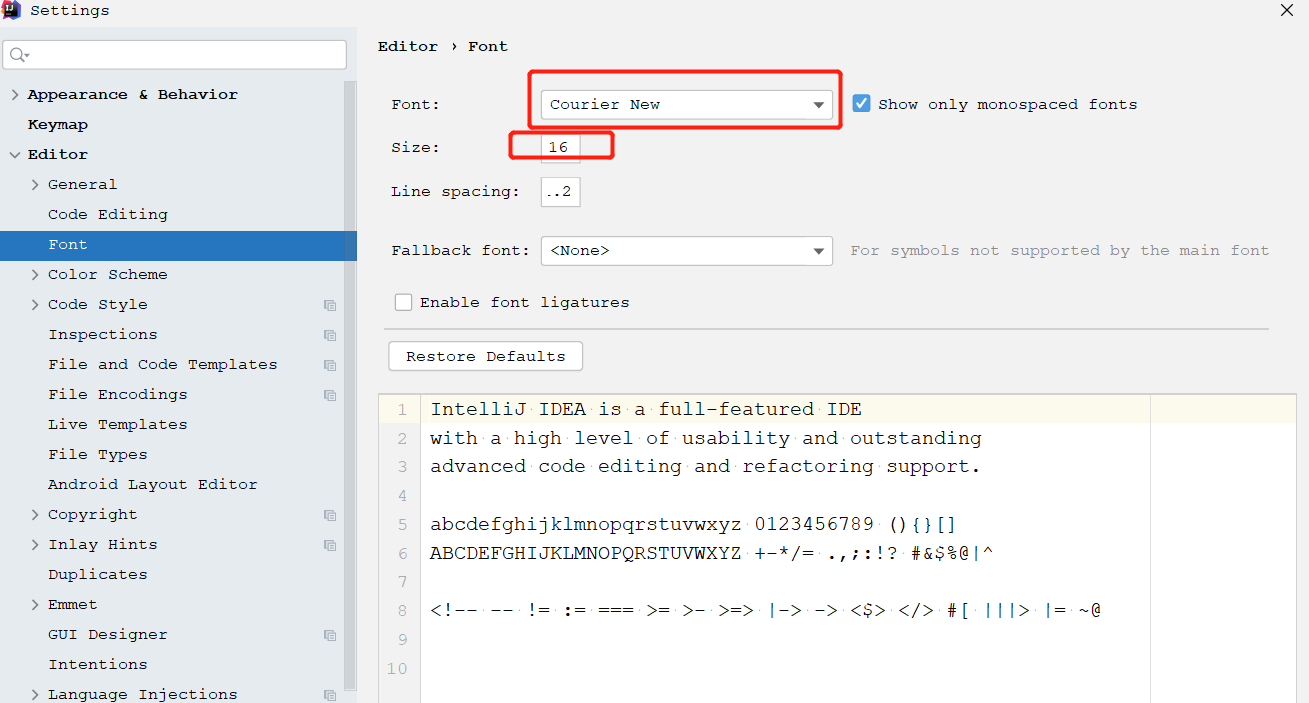Viewport: 1309px width, 703px height.
Task: Select Keymap in the settings tree
Action: [x=58, y=125]
